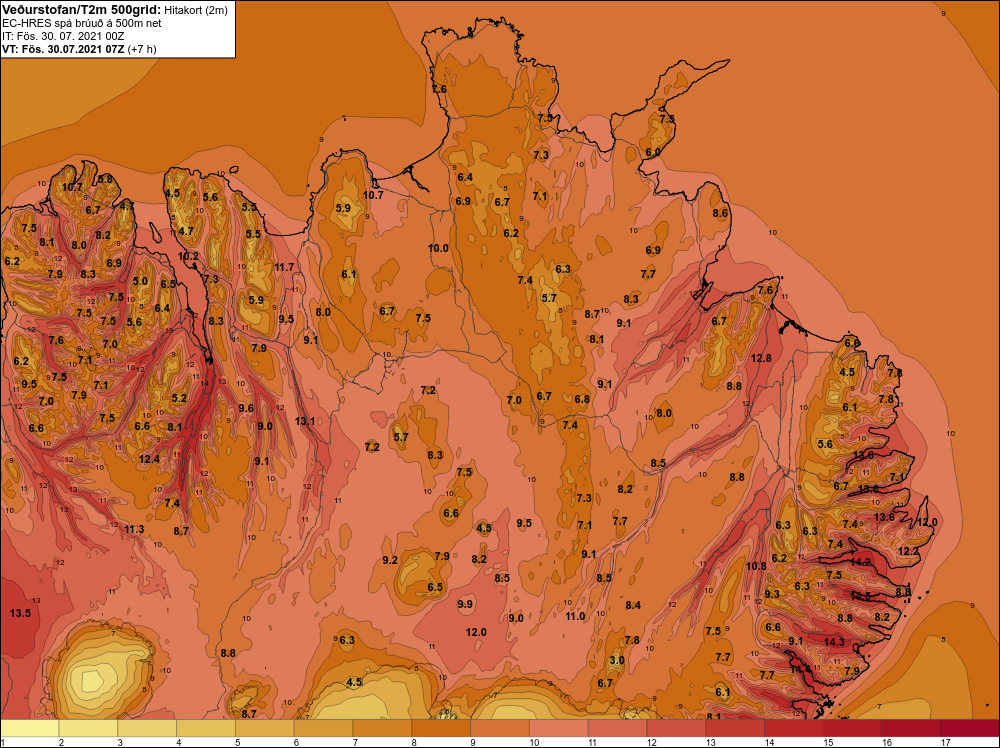Click the title 'Veðurstofan/T2m 500grid:'
This screenshot has width=1000, height=748.
[x=82, y=10]
